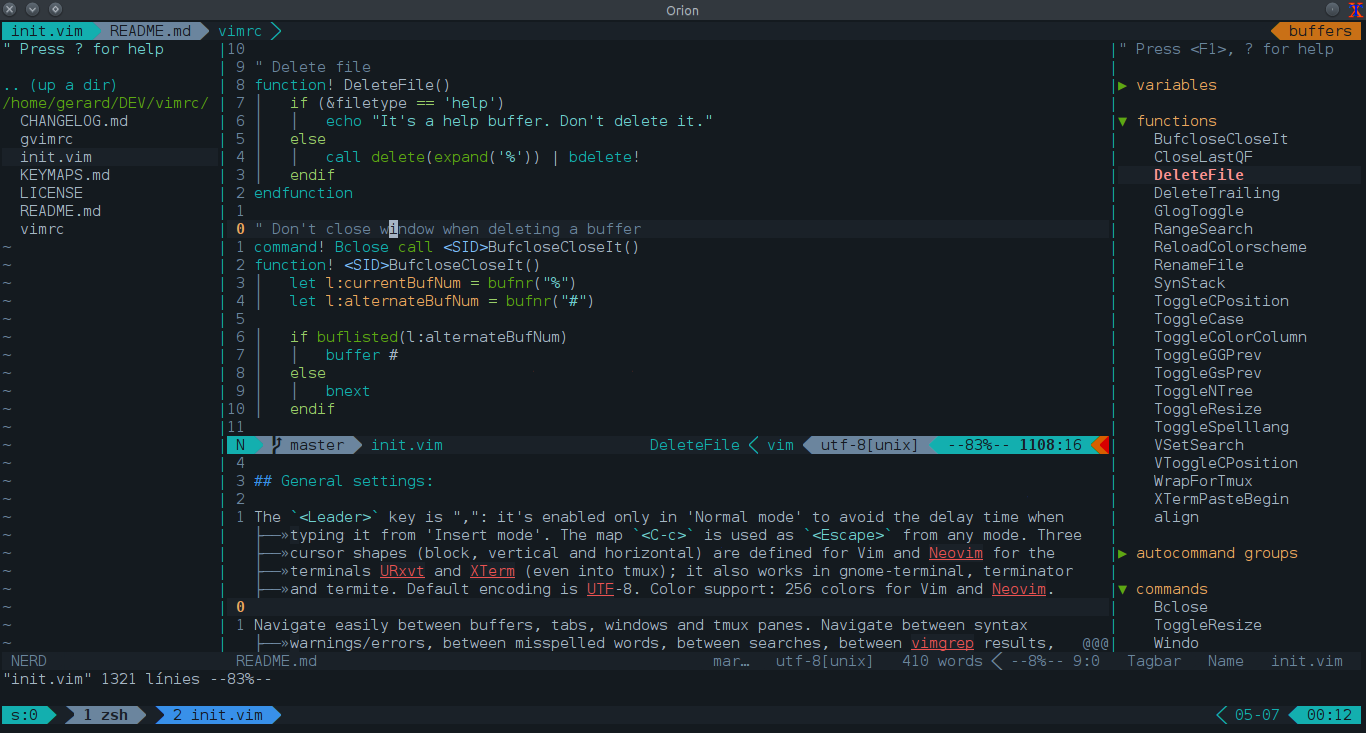Click the NERD statusline label
This screenshot has width=1366, height=733.
click(29, 661)
